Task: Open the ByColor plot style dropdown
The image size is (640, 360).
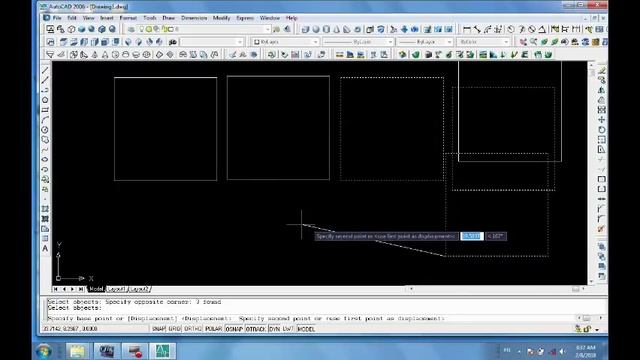Action: click(506, 42)
